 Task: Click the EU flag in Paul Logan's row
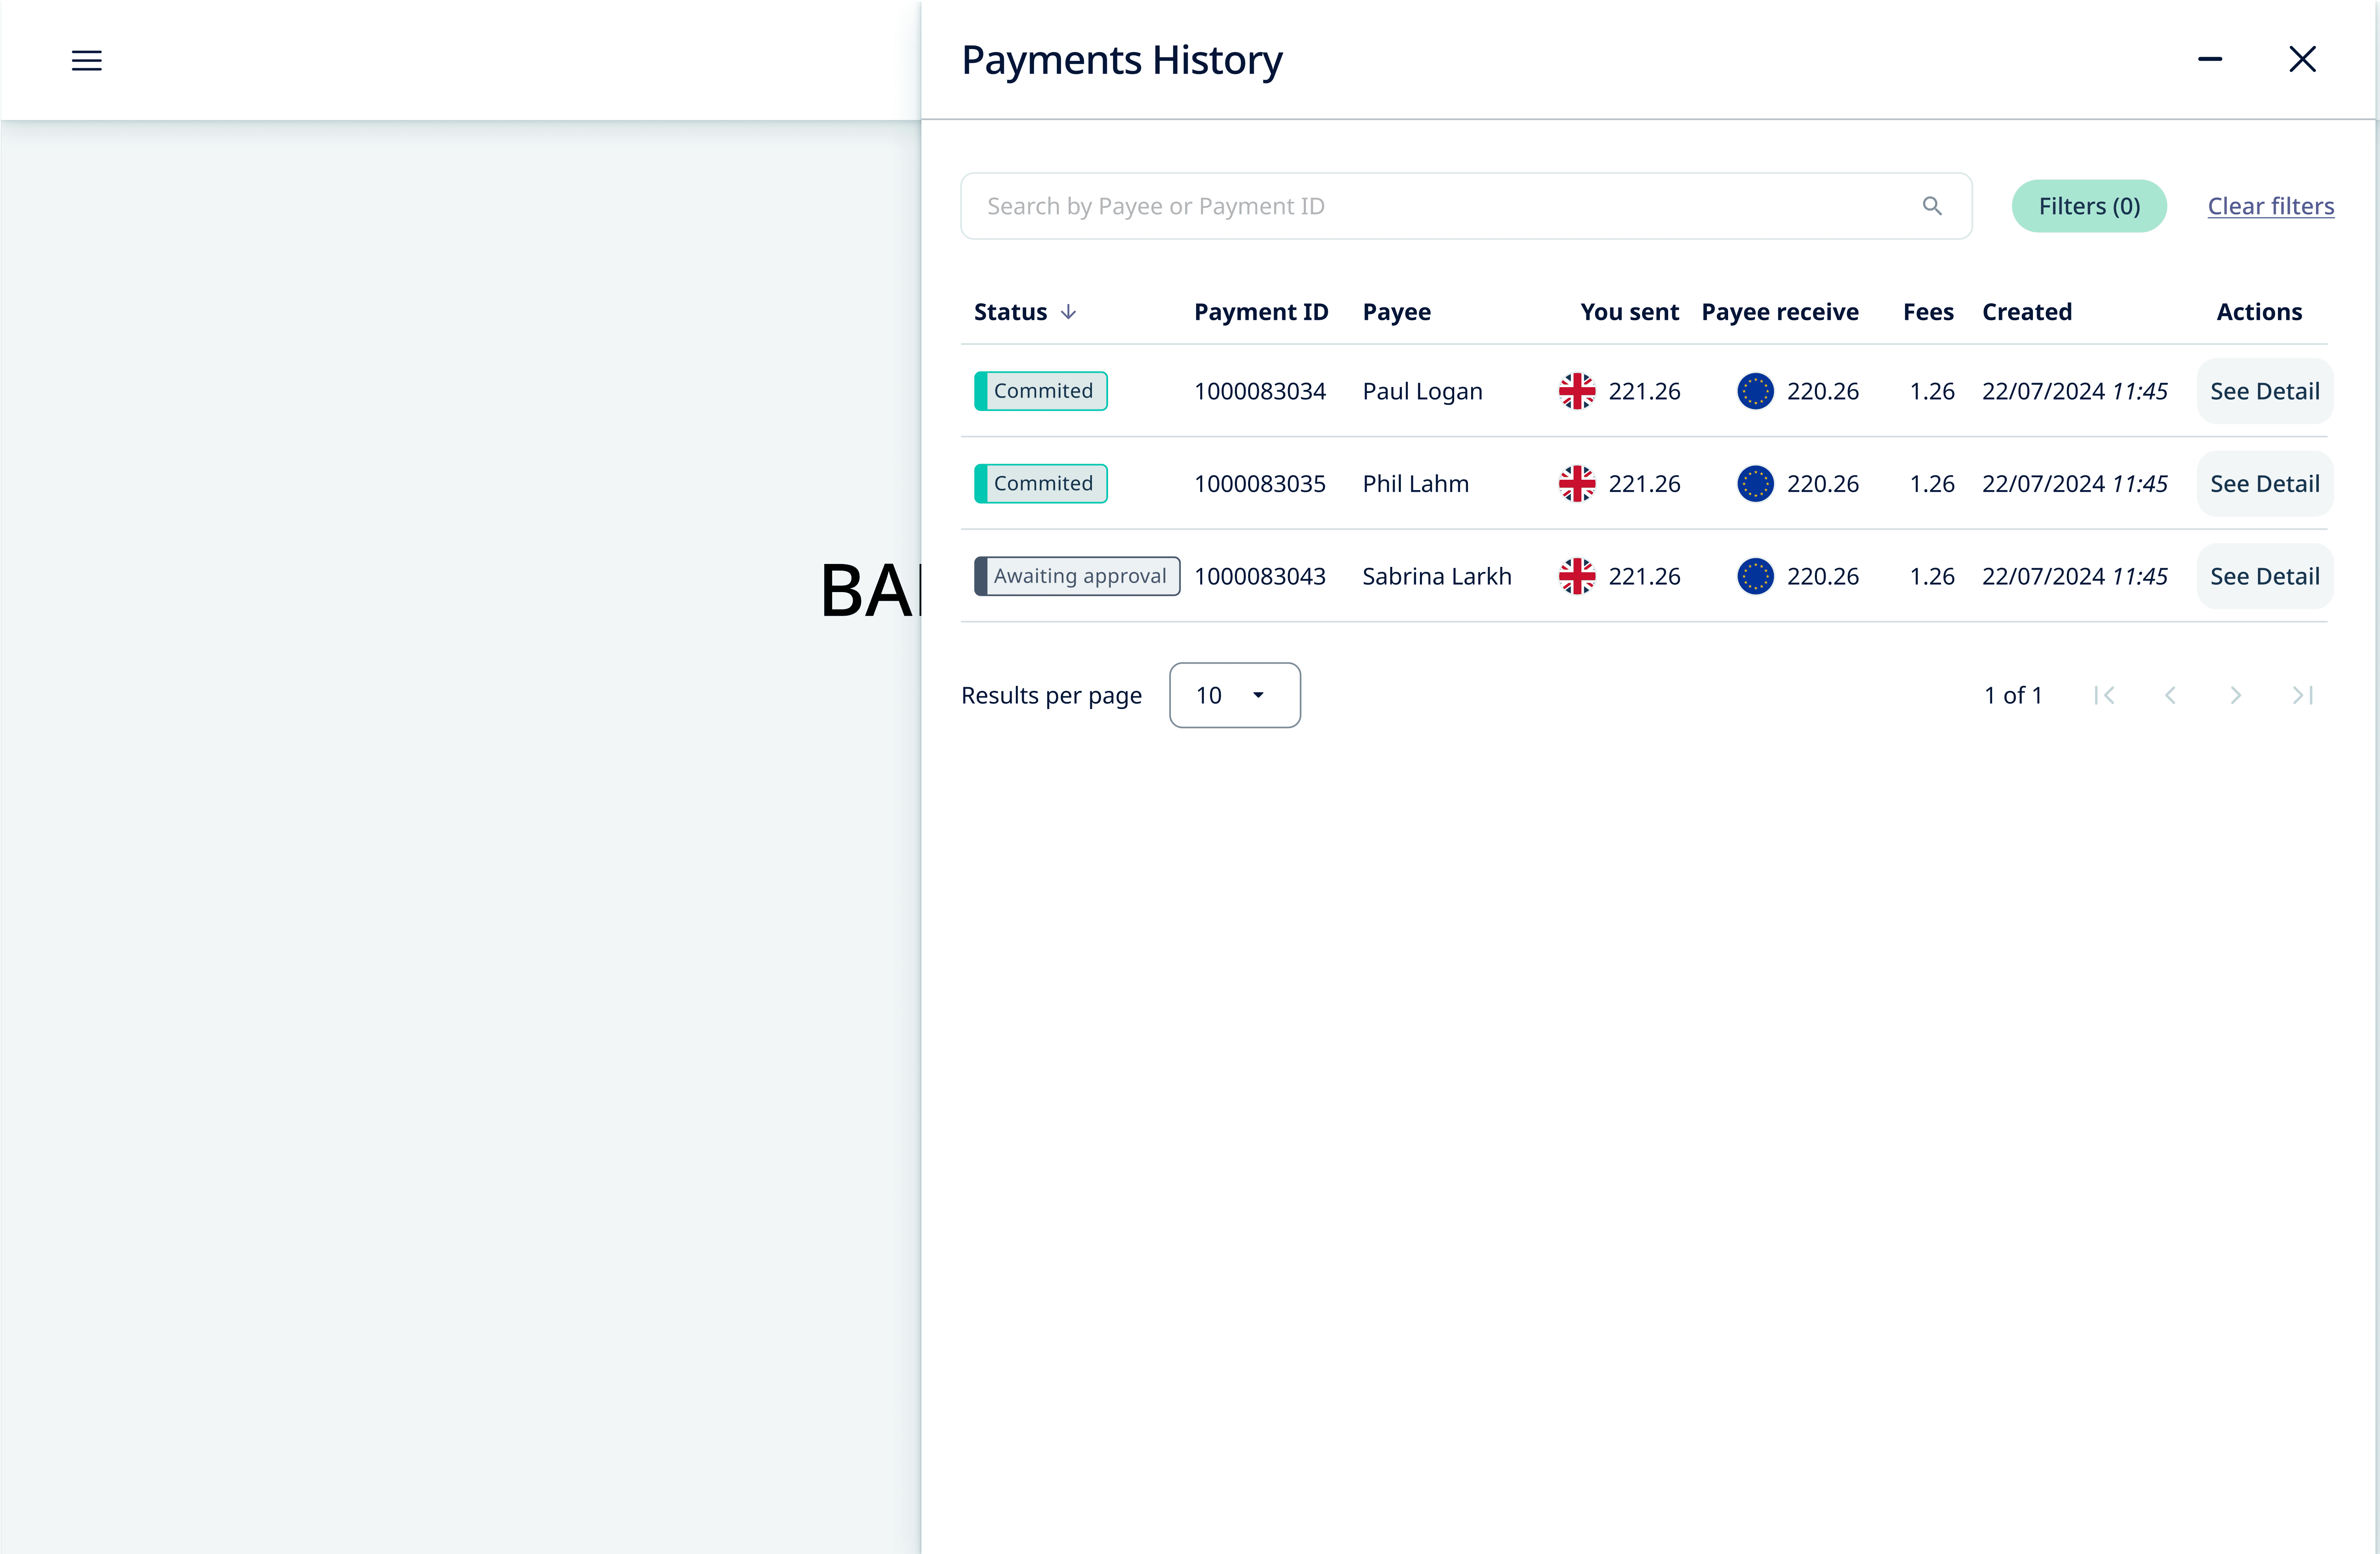[1754, 391]
